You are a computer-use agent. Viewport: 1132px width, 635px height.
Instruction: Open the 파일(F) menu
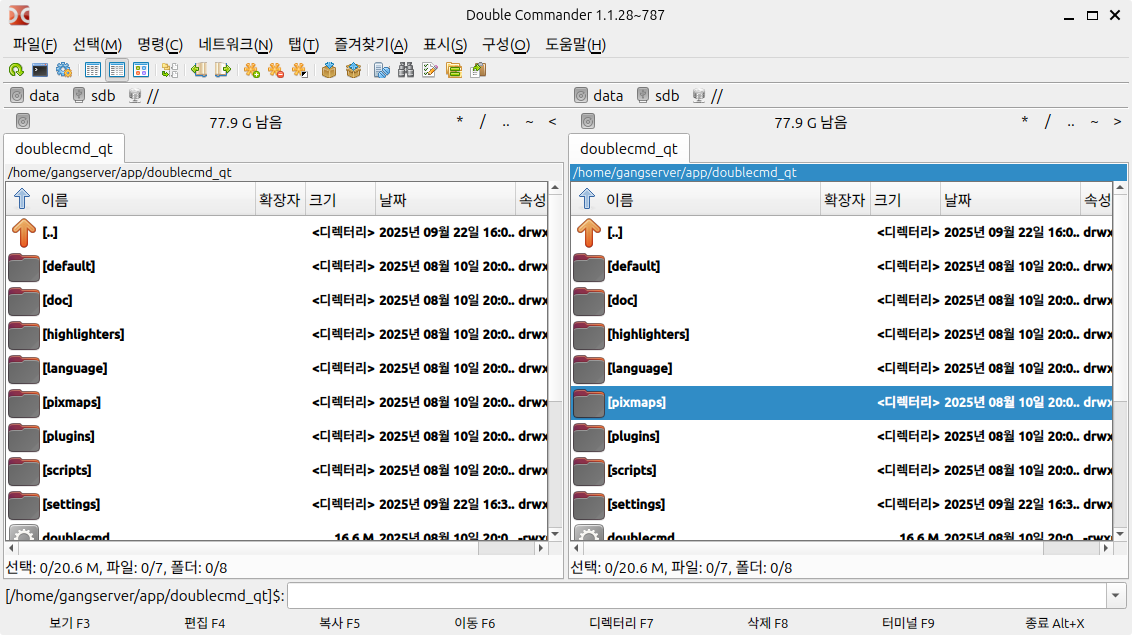[35, 45]
